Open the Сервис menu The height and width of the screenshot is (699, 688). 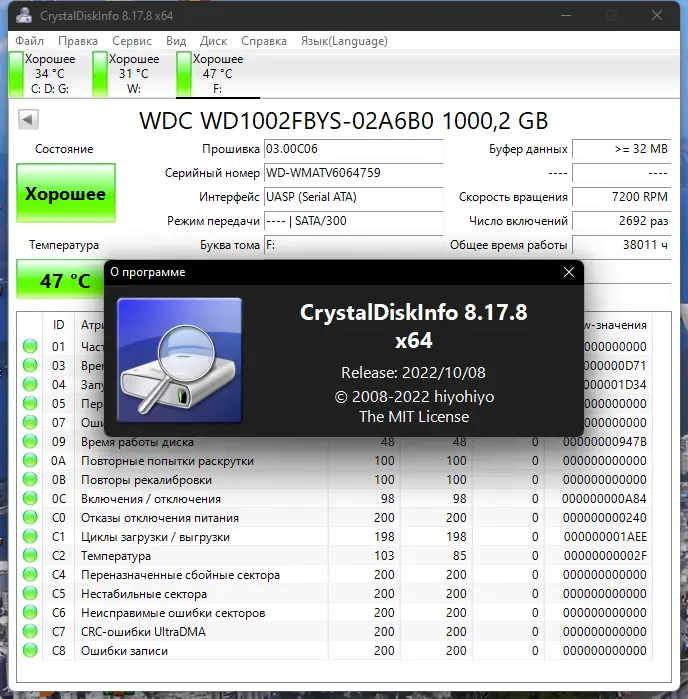pyautogui.click(x=132, y=41)
